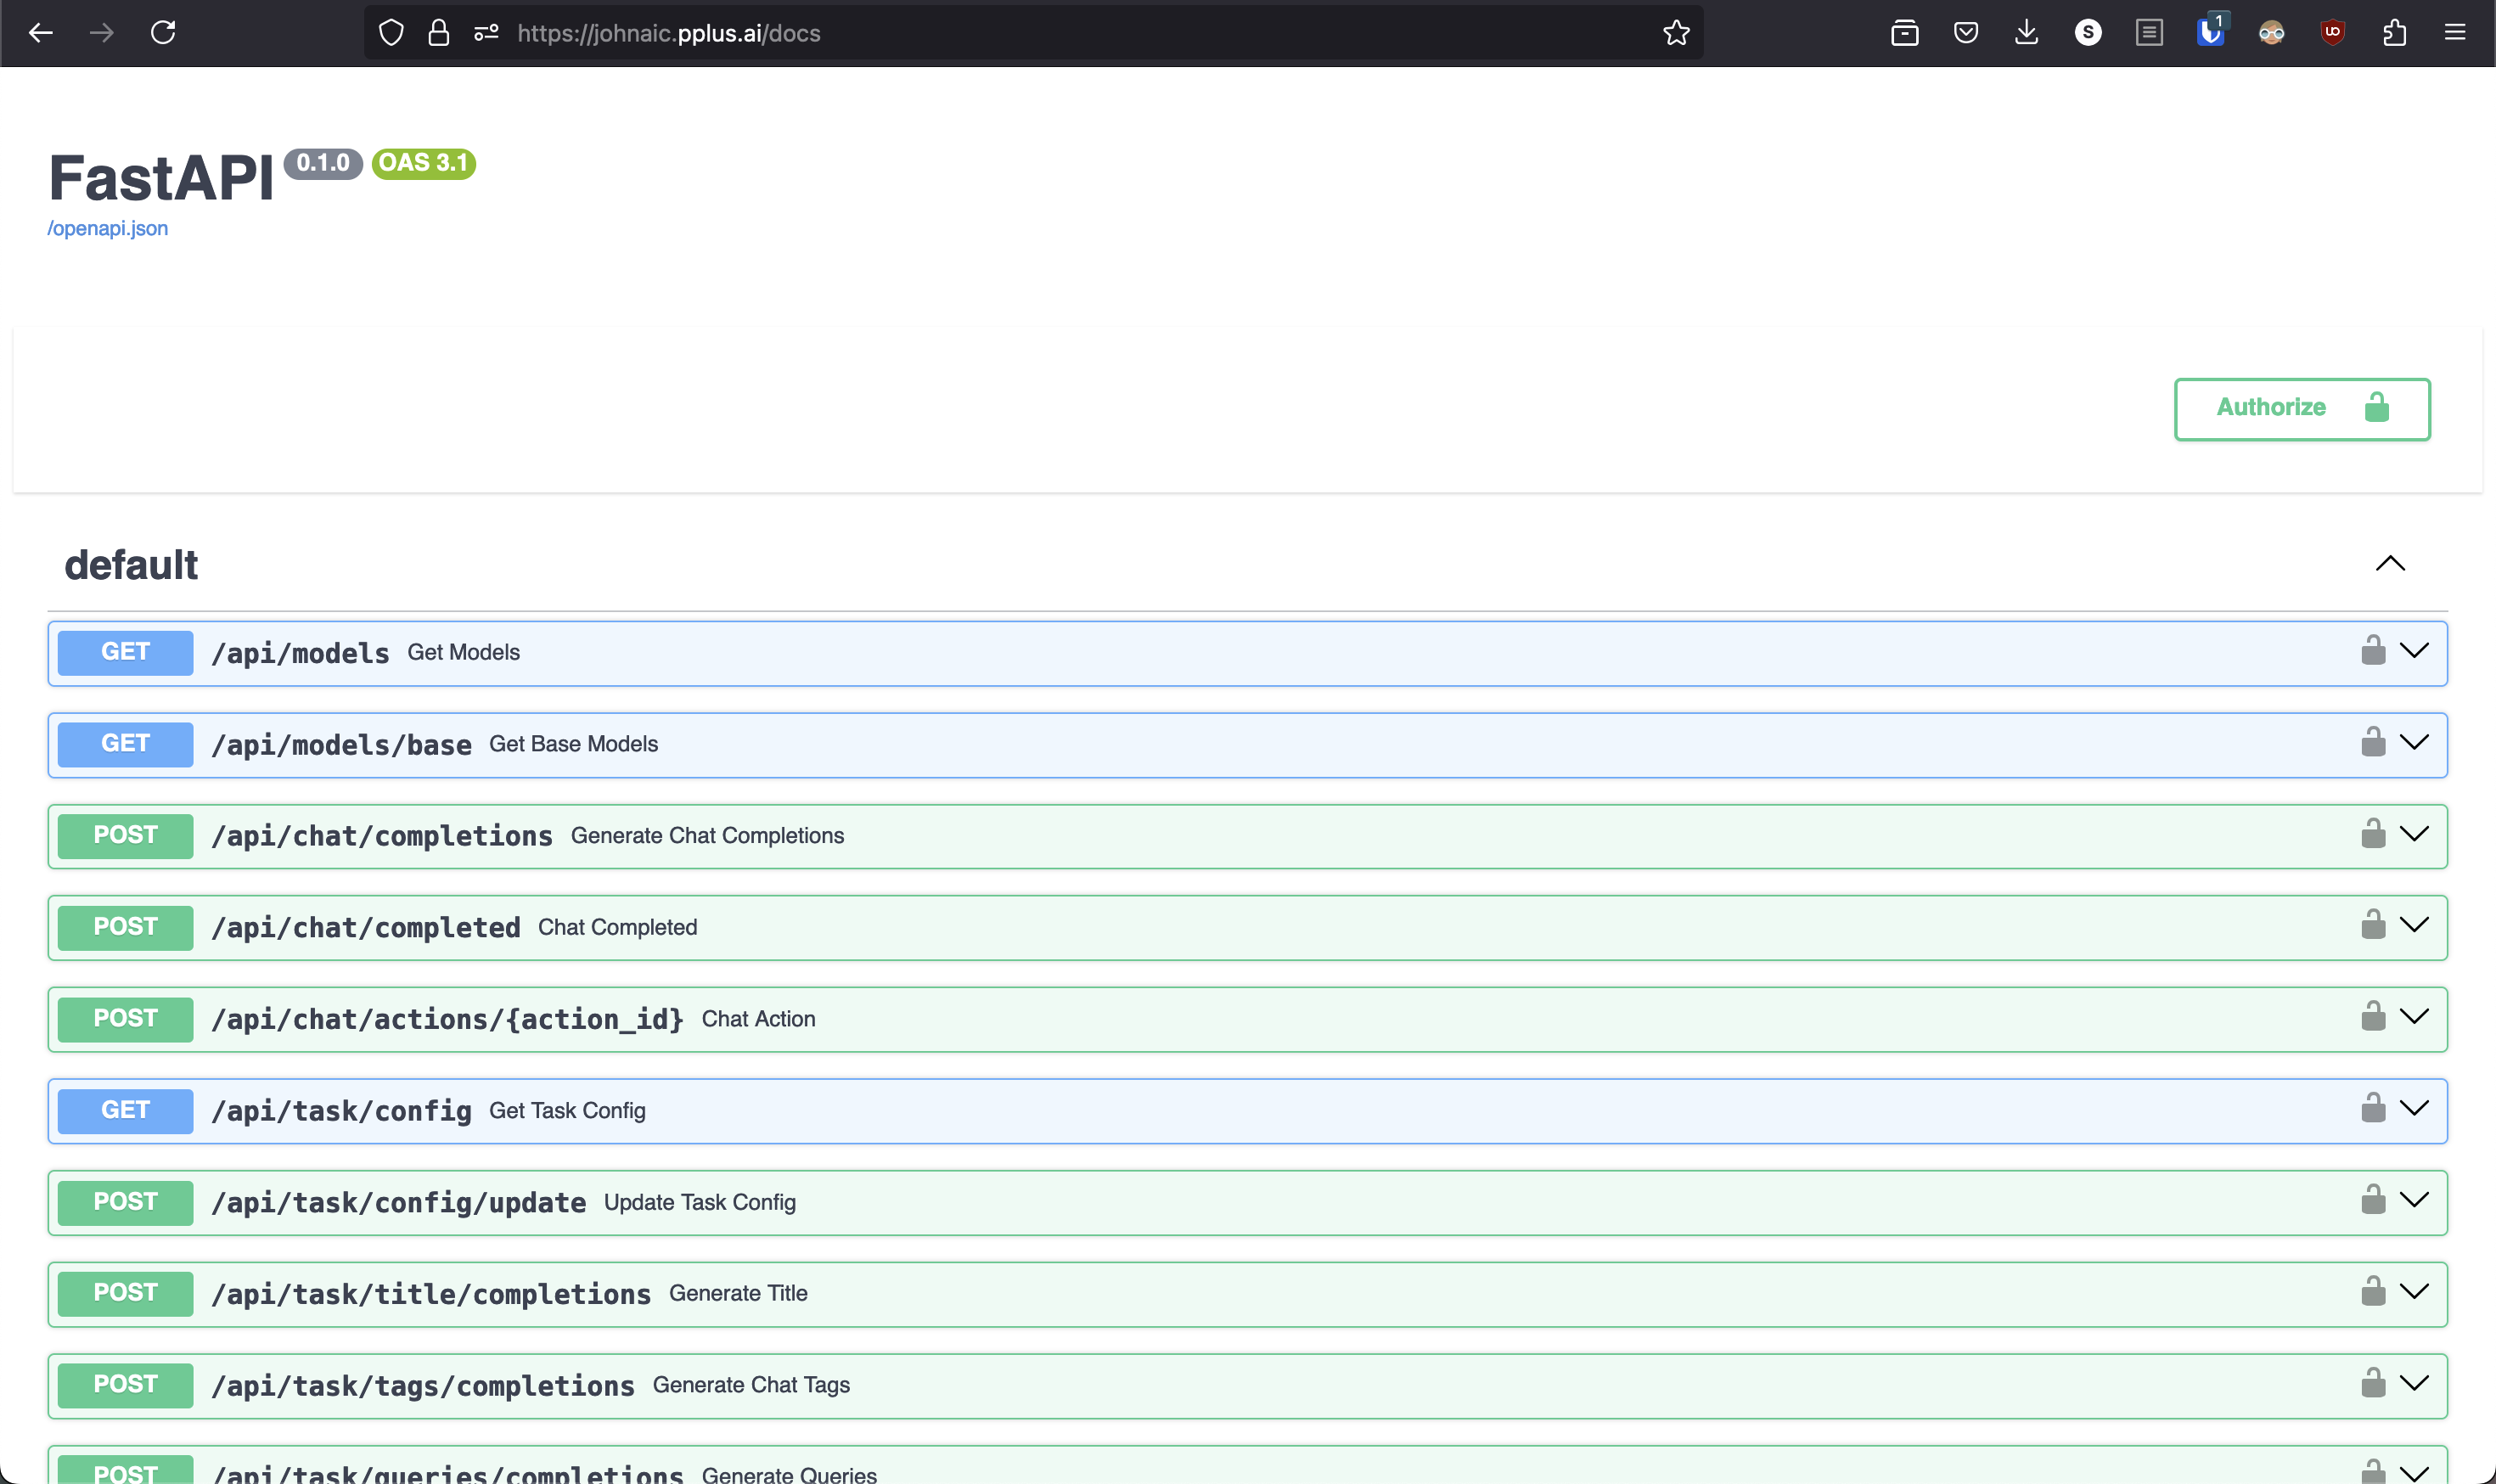Image resolution: width=2496 pixels, height=1484 pixels.
Task: Click the "Generate Chat Completions" description
Action: click(707, 835)
